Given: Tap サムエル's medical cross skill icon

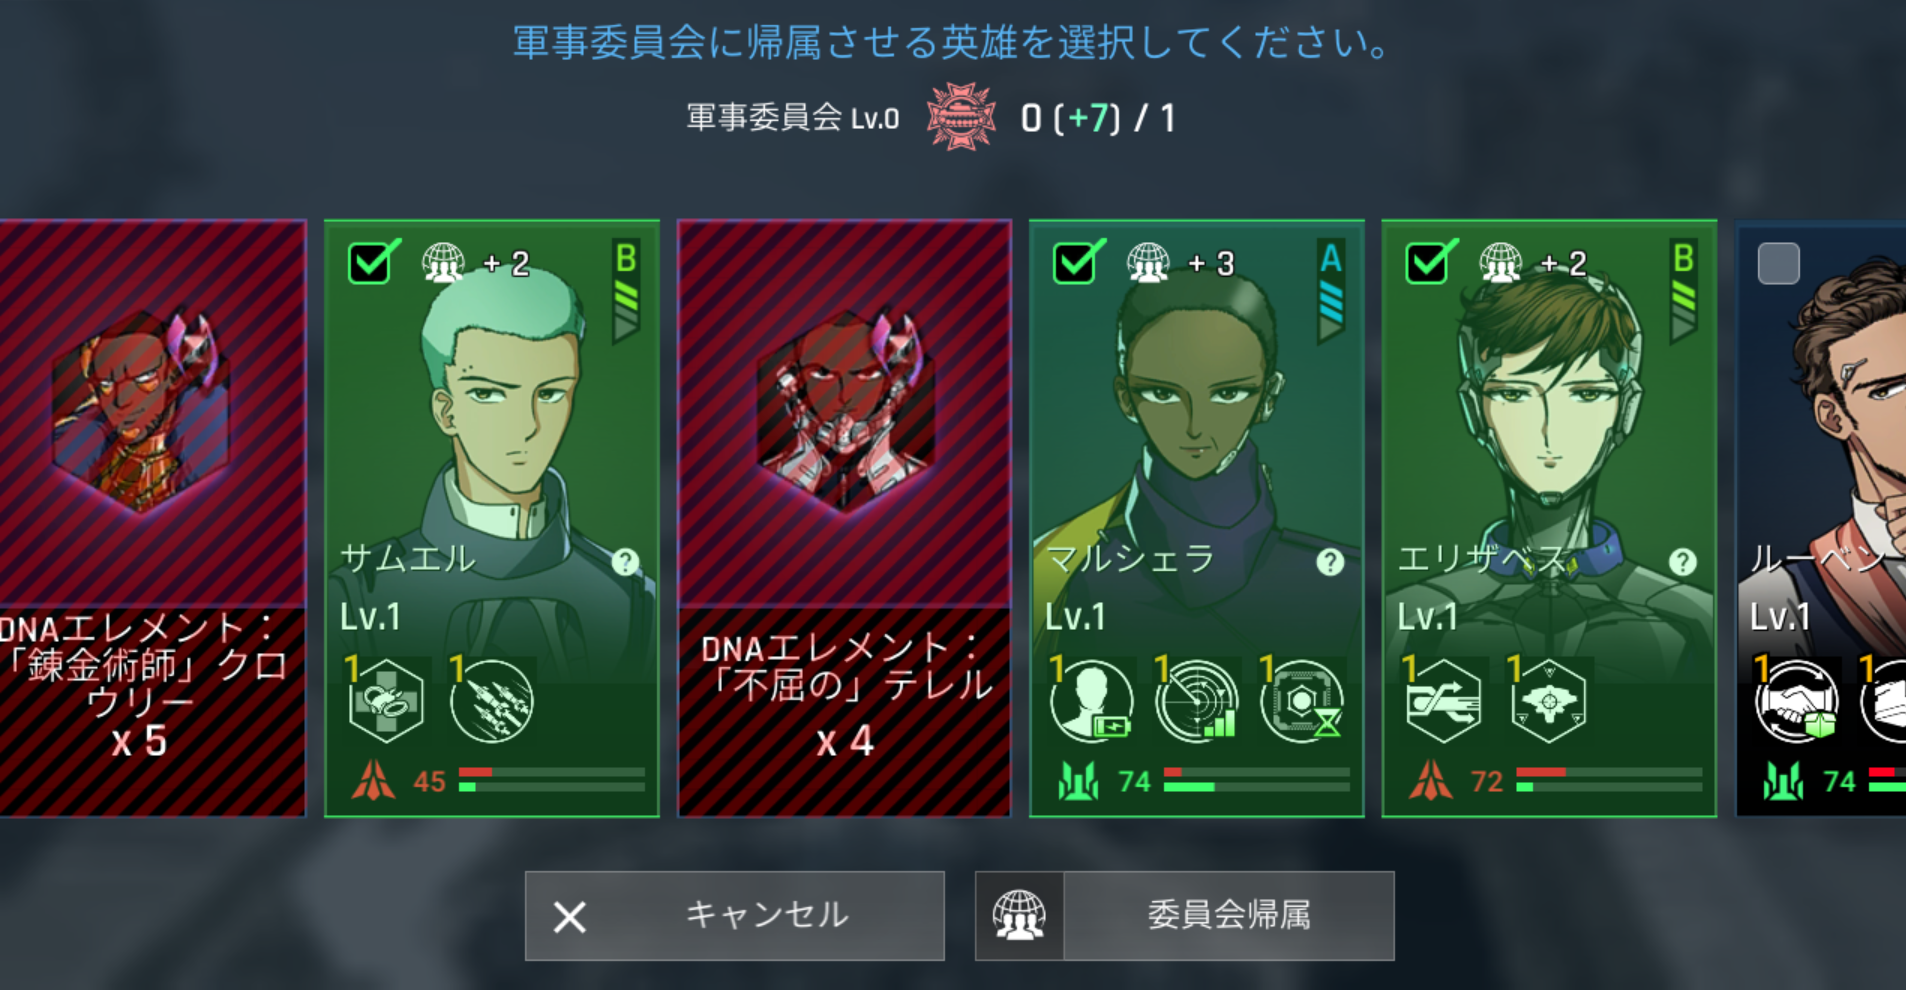Looking at the screenshot, I should [x=386, y=701].
